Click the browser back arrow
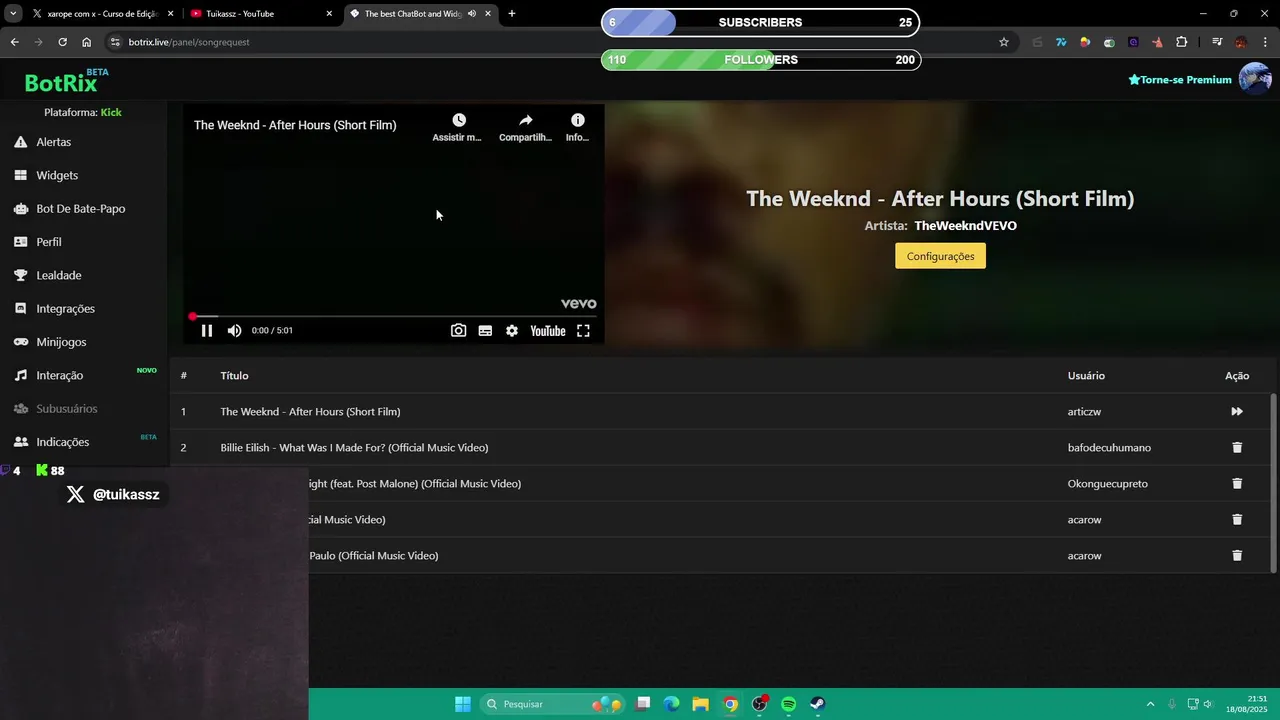Viewport: 1280px width, 720px height. click(14, 42)
